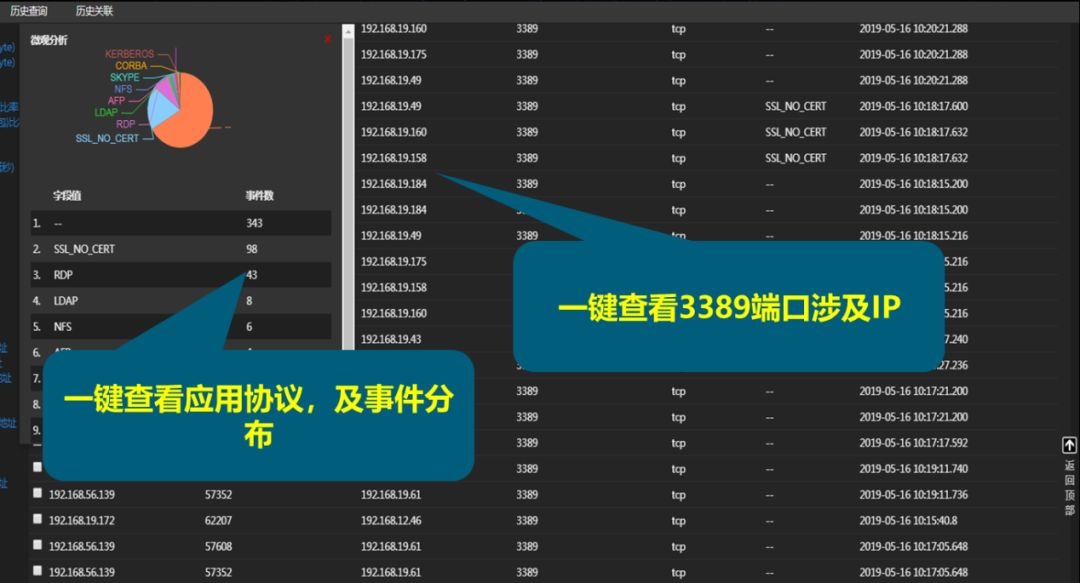Open the 历史查询 tab
1080x583 pixels.
click(x=29, y=11)
